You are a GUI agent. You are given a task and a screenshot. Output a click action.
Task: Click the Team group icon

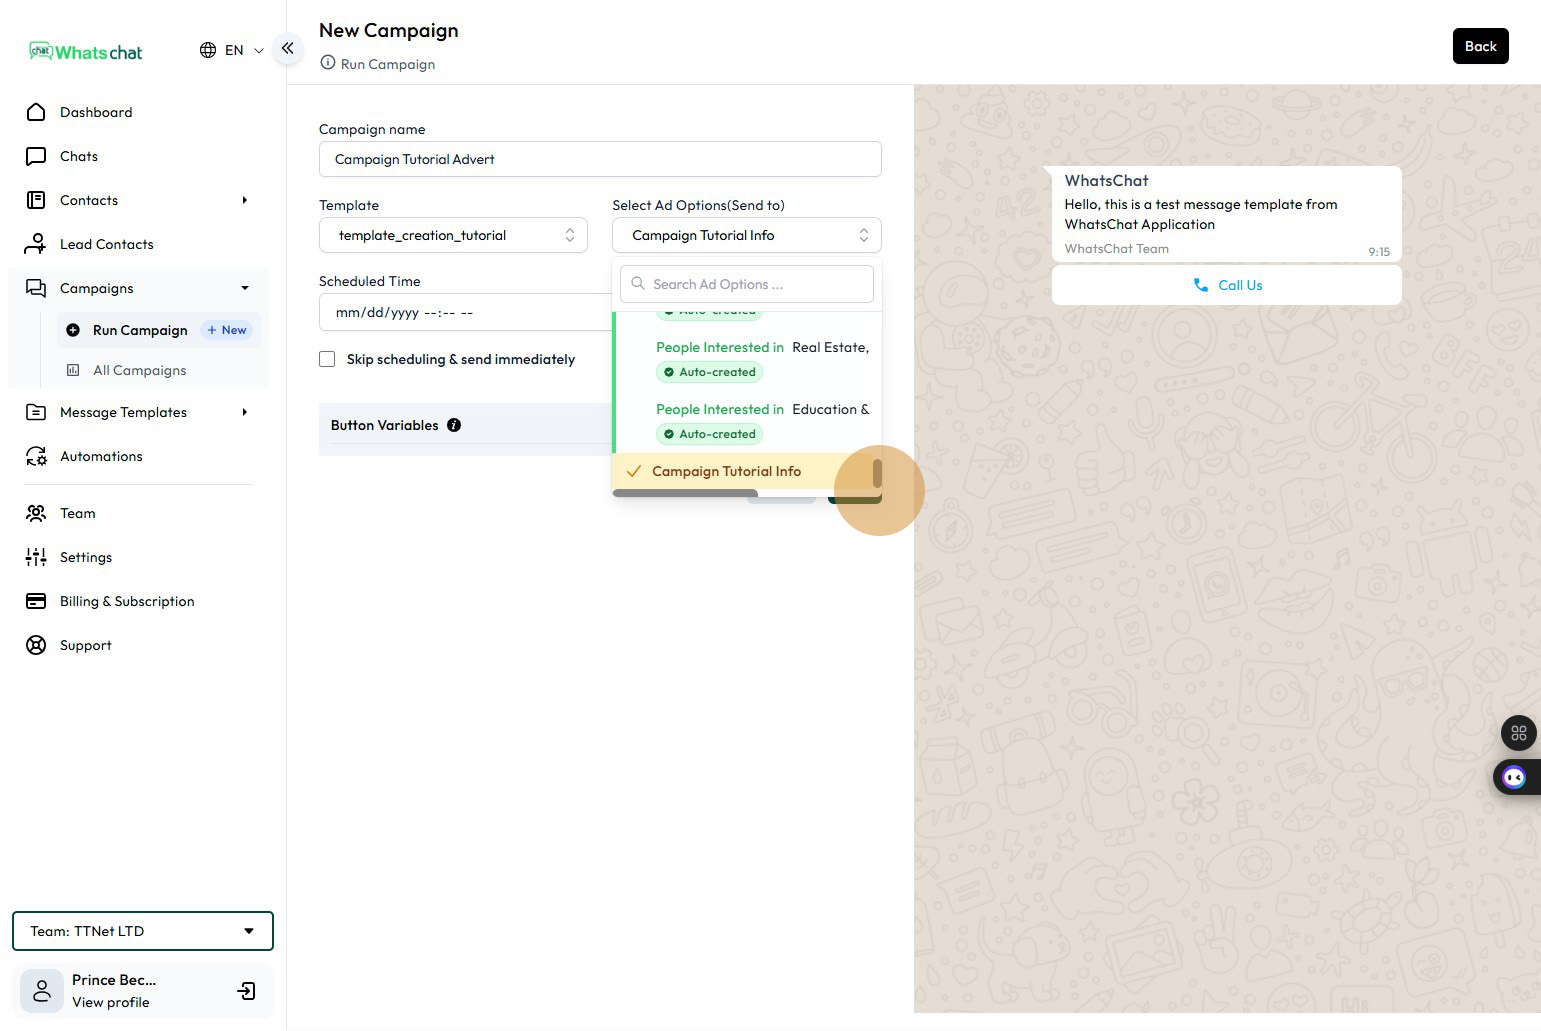[x=36, y=513]
